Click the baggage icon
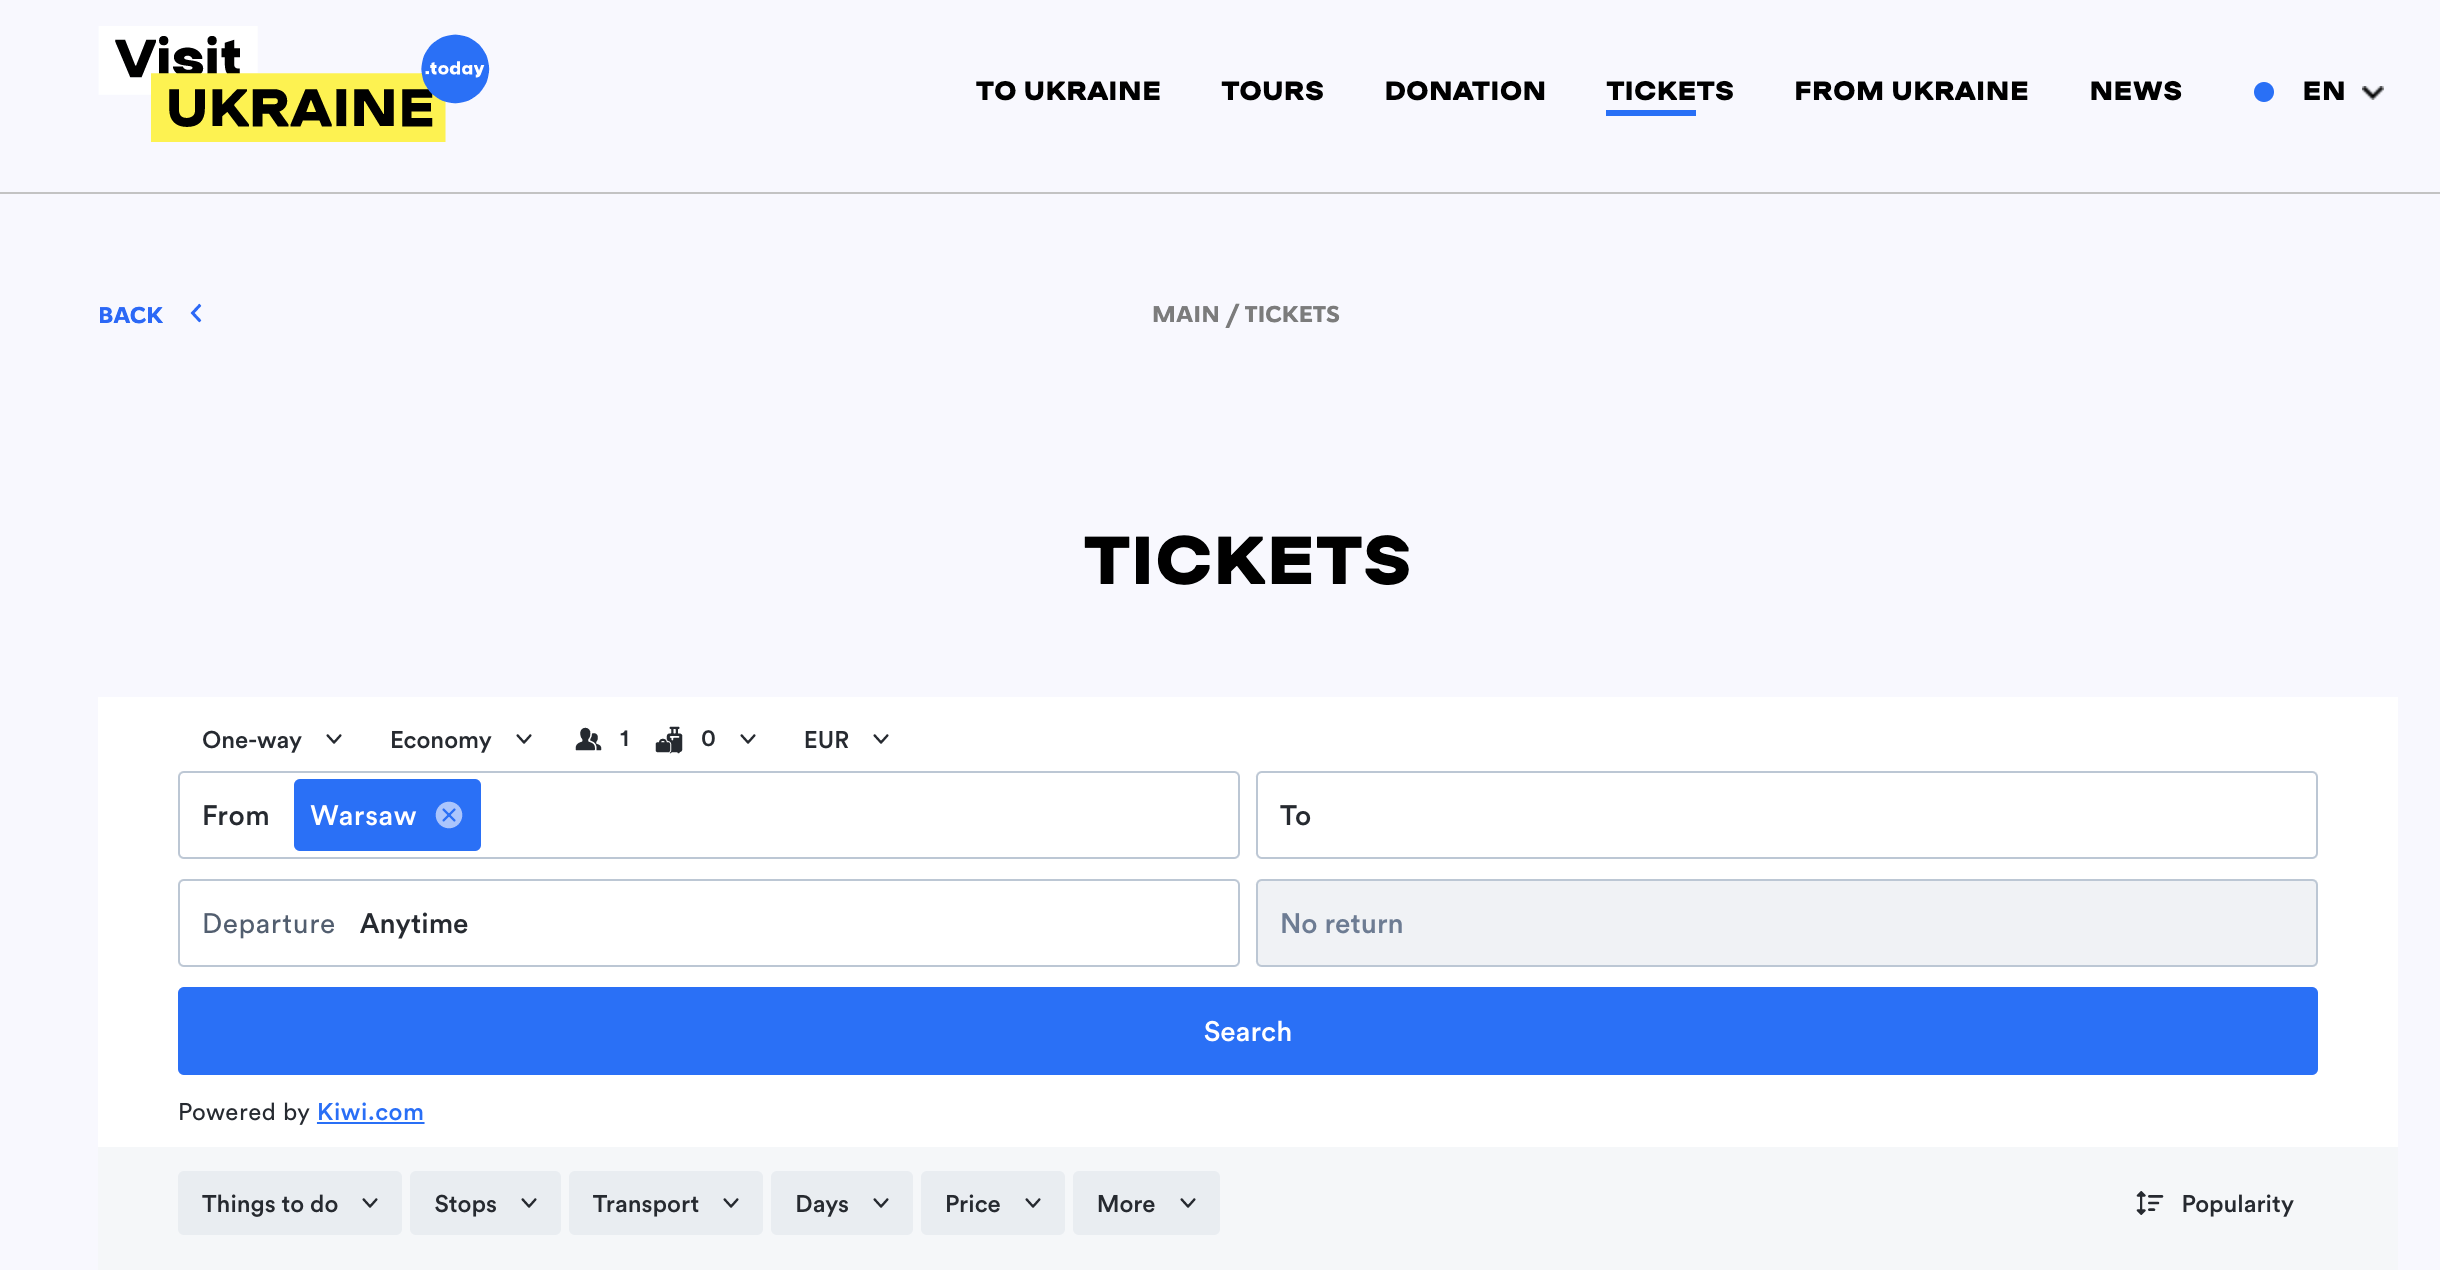 669,739
